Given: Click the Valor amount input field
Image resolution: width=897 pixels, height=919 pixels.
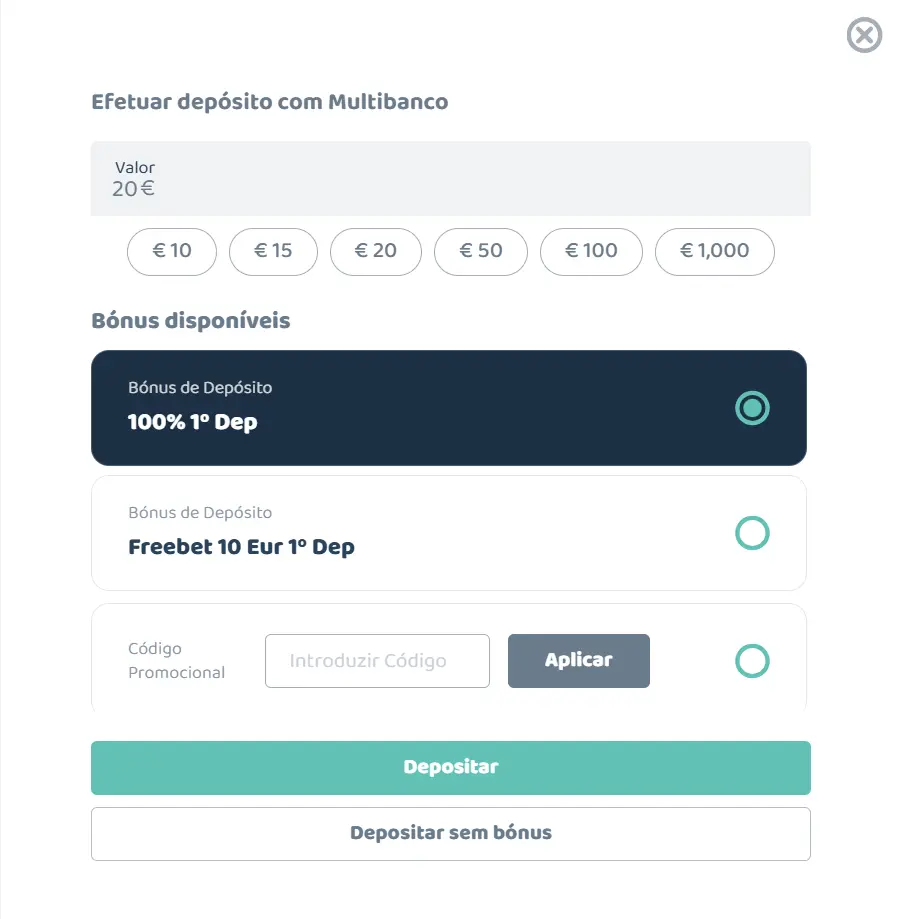Looking at the screenshot, I should coord(450,179).
